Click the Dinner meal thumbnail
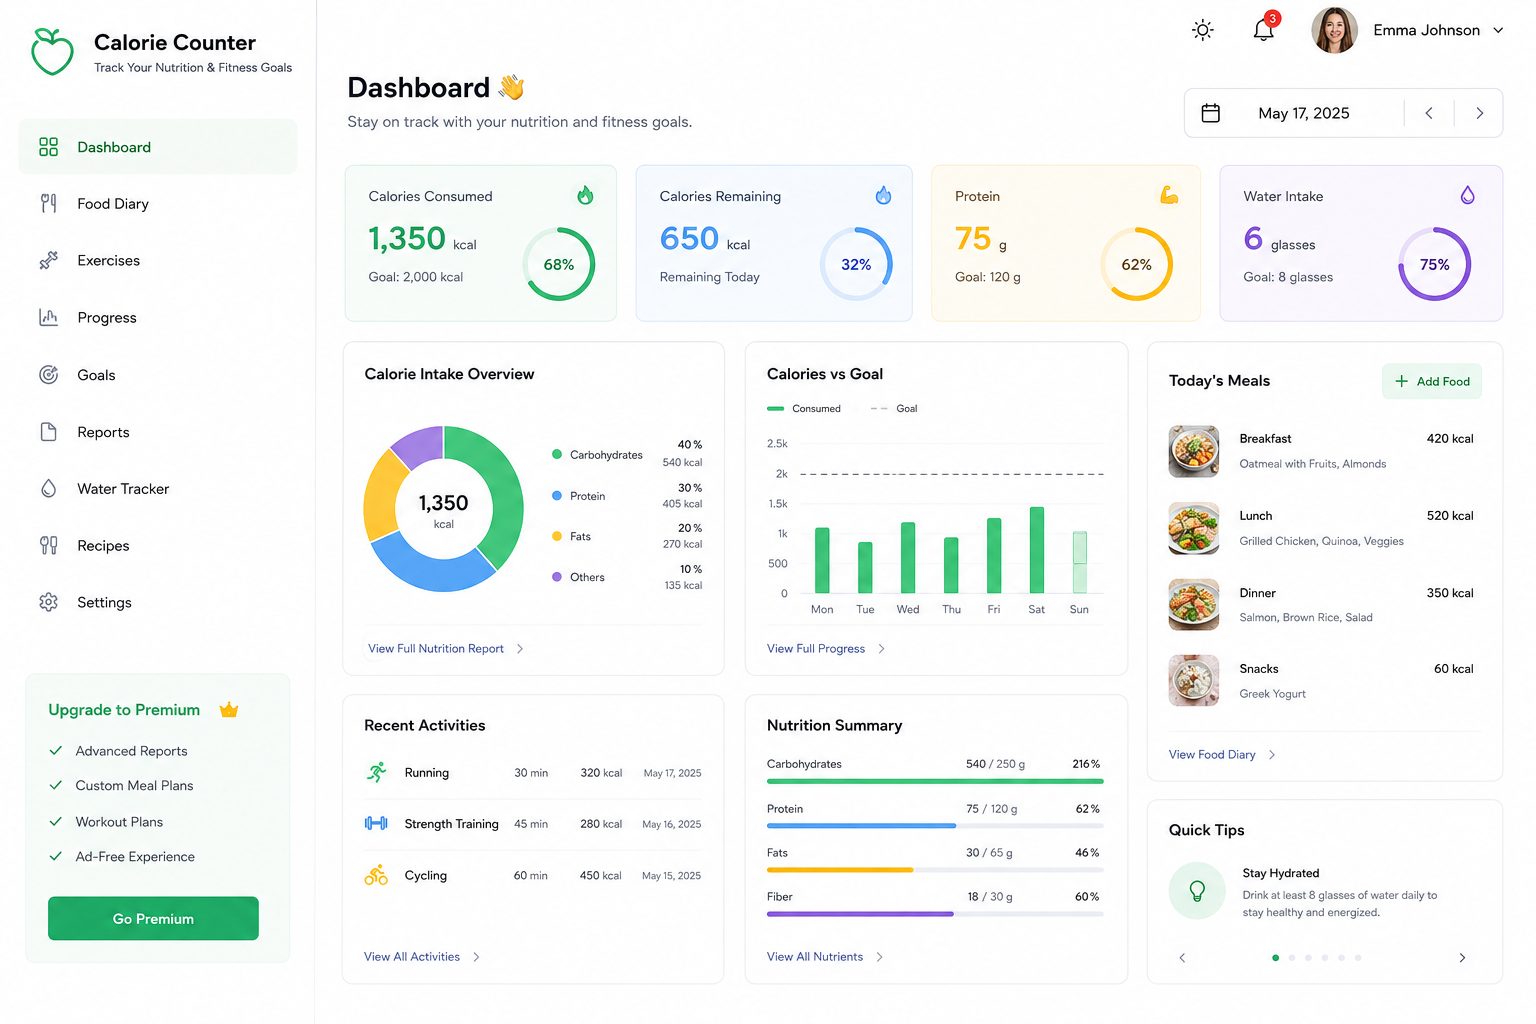Image resolution: width=1536 pixels, height=1024 pixels. coord(1194,604)
